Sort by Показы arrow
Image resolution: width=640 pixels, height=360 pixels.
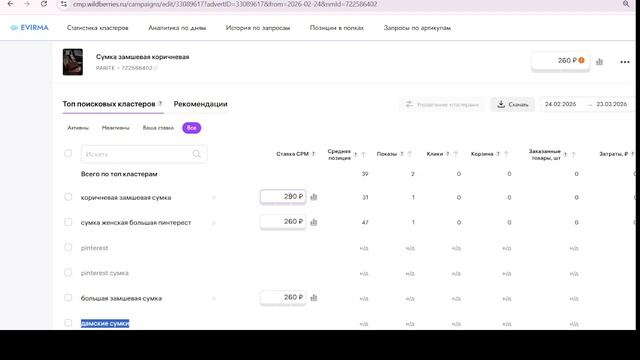(x=409, y=154)
